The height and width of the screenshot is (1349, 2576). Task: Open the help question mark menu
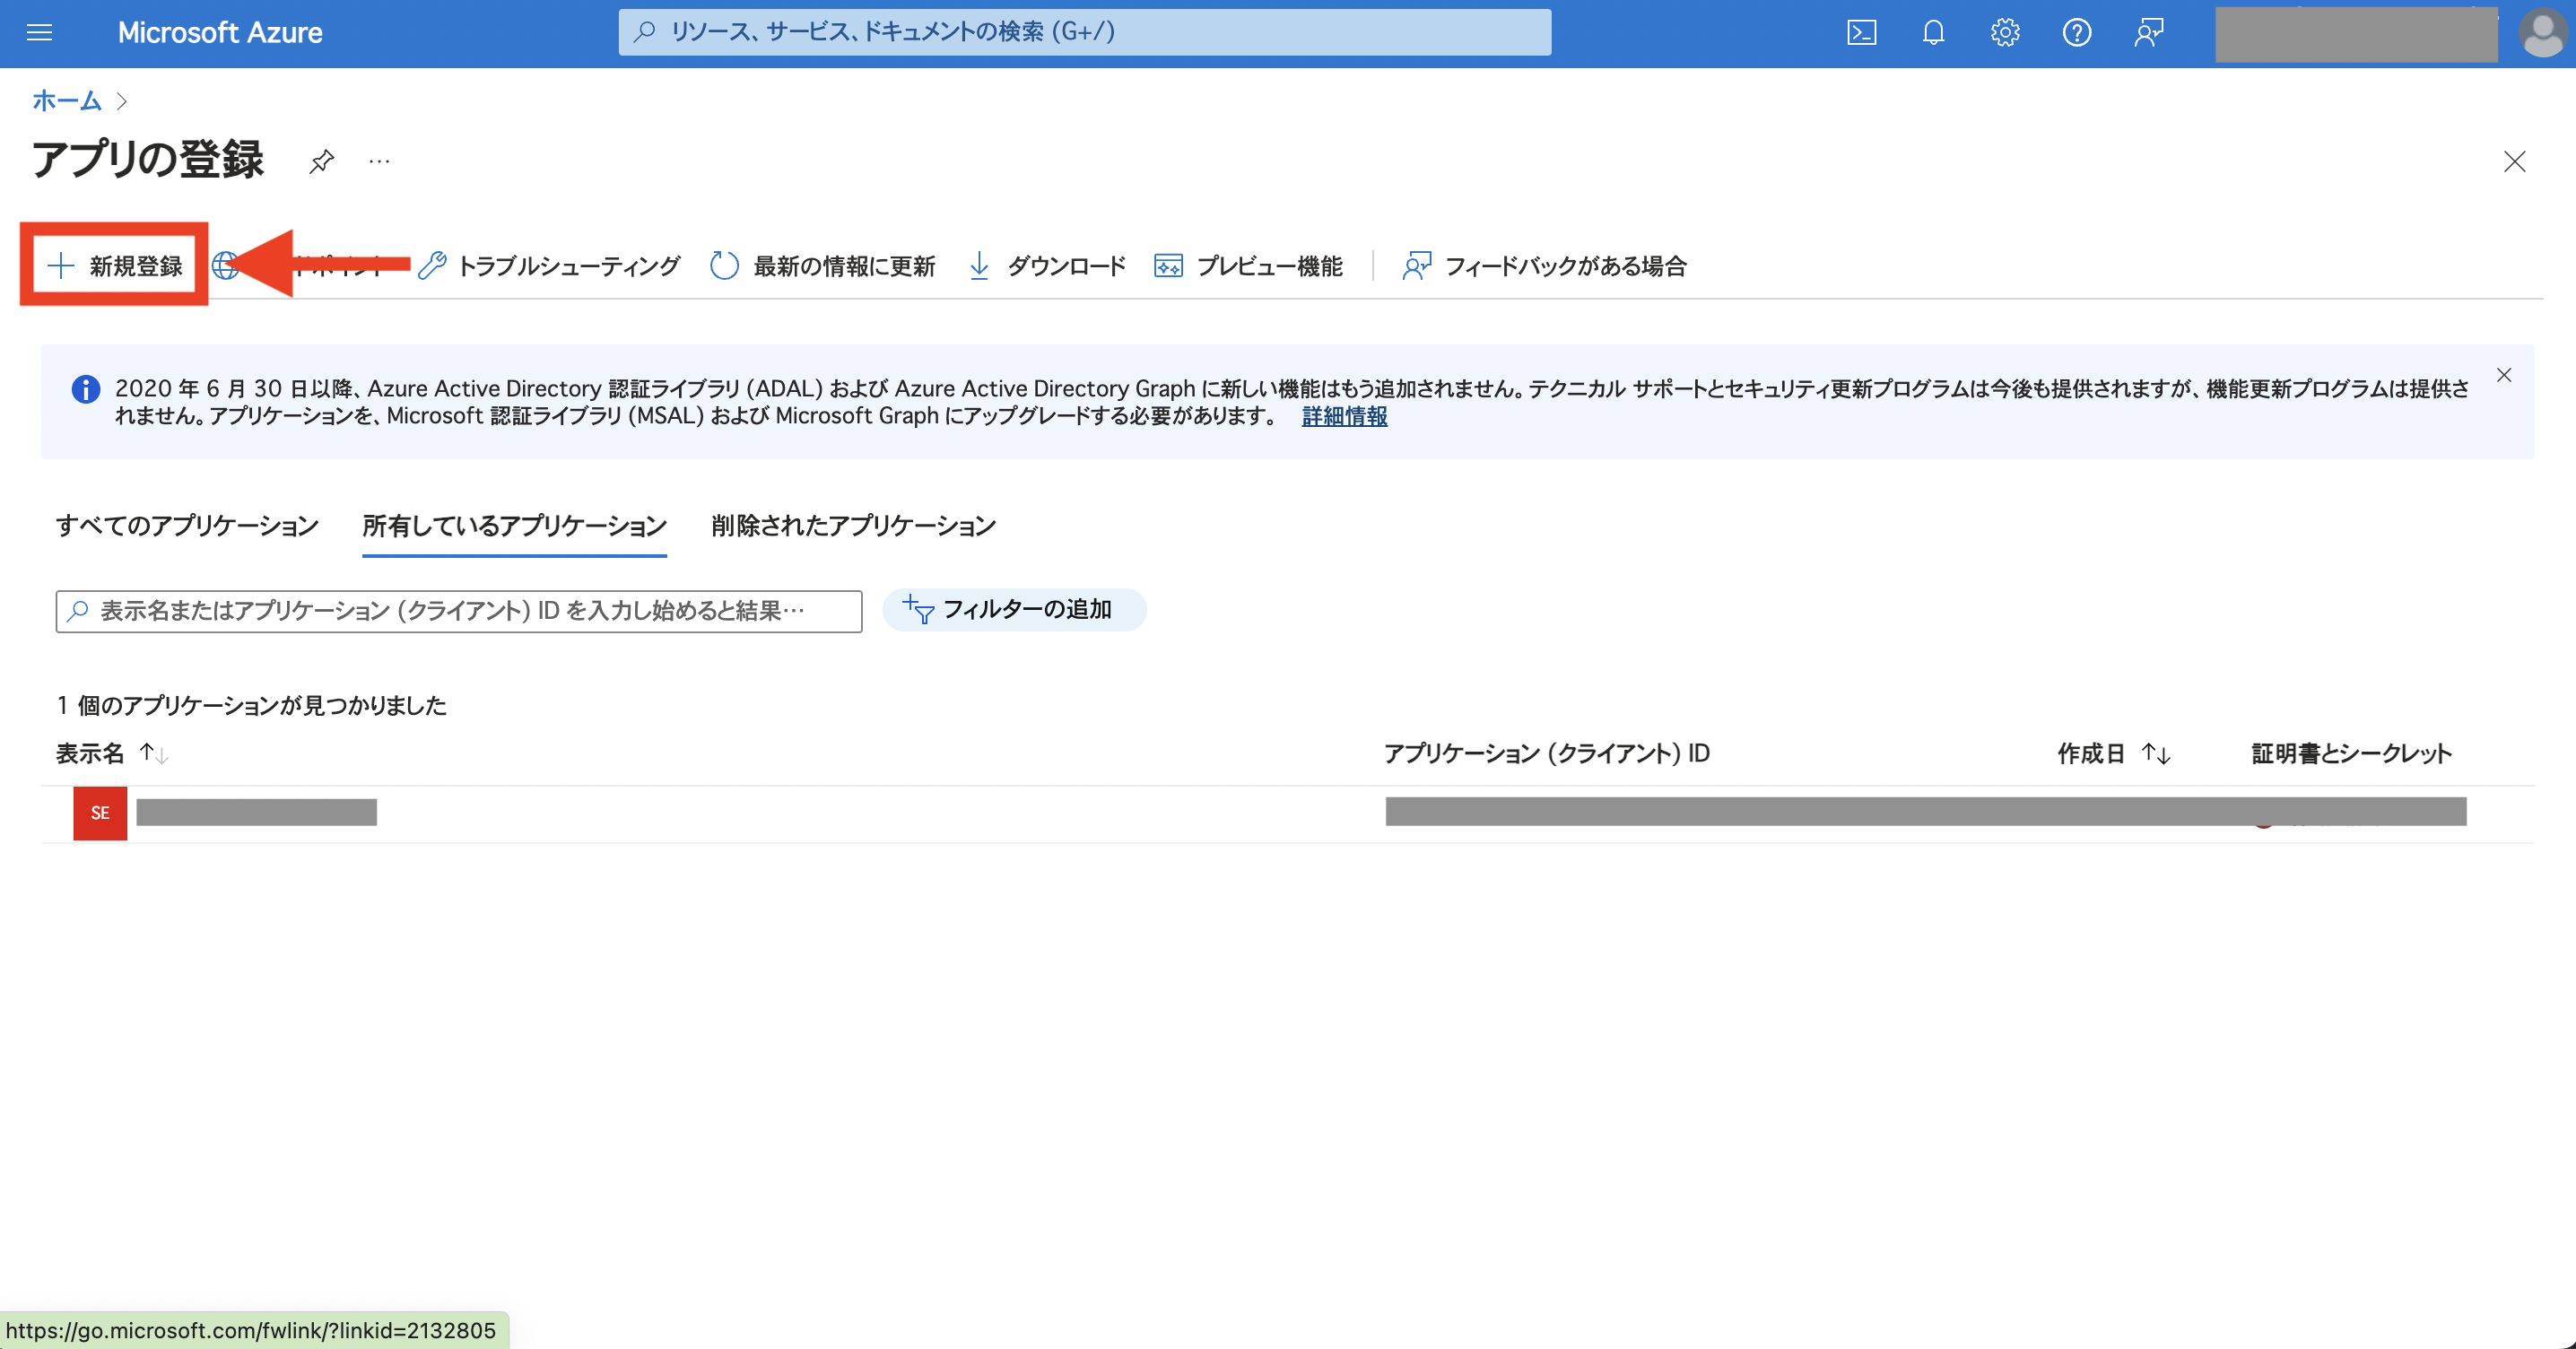click(x=2077, y=33)
